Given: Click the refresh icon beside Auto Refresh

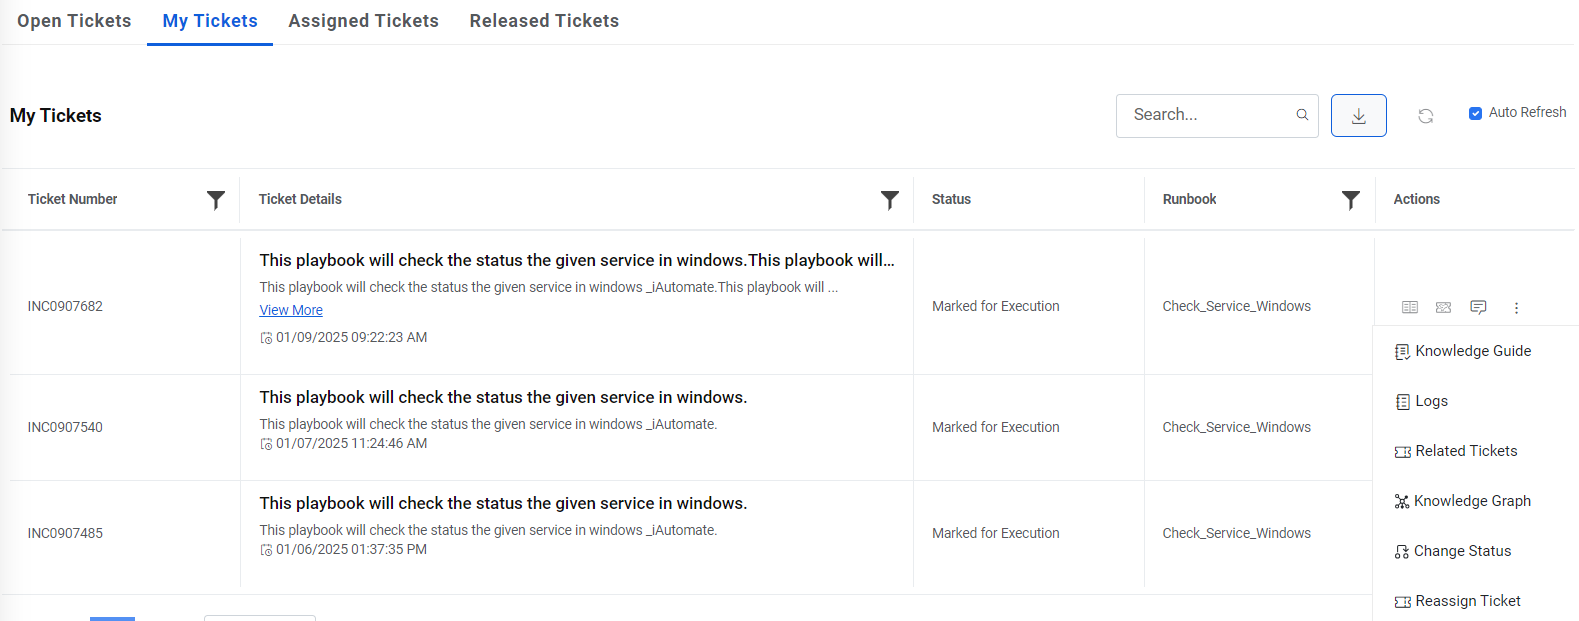Looking at the screenshot, I should click(1425, 116).
